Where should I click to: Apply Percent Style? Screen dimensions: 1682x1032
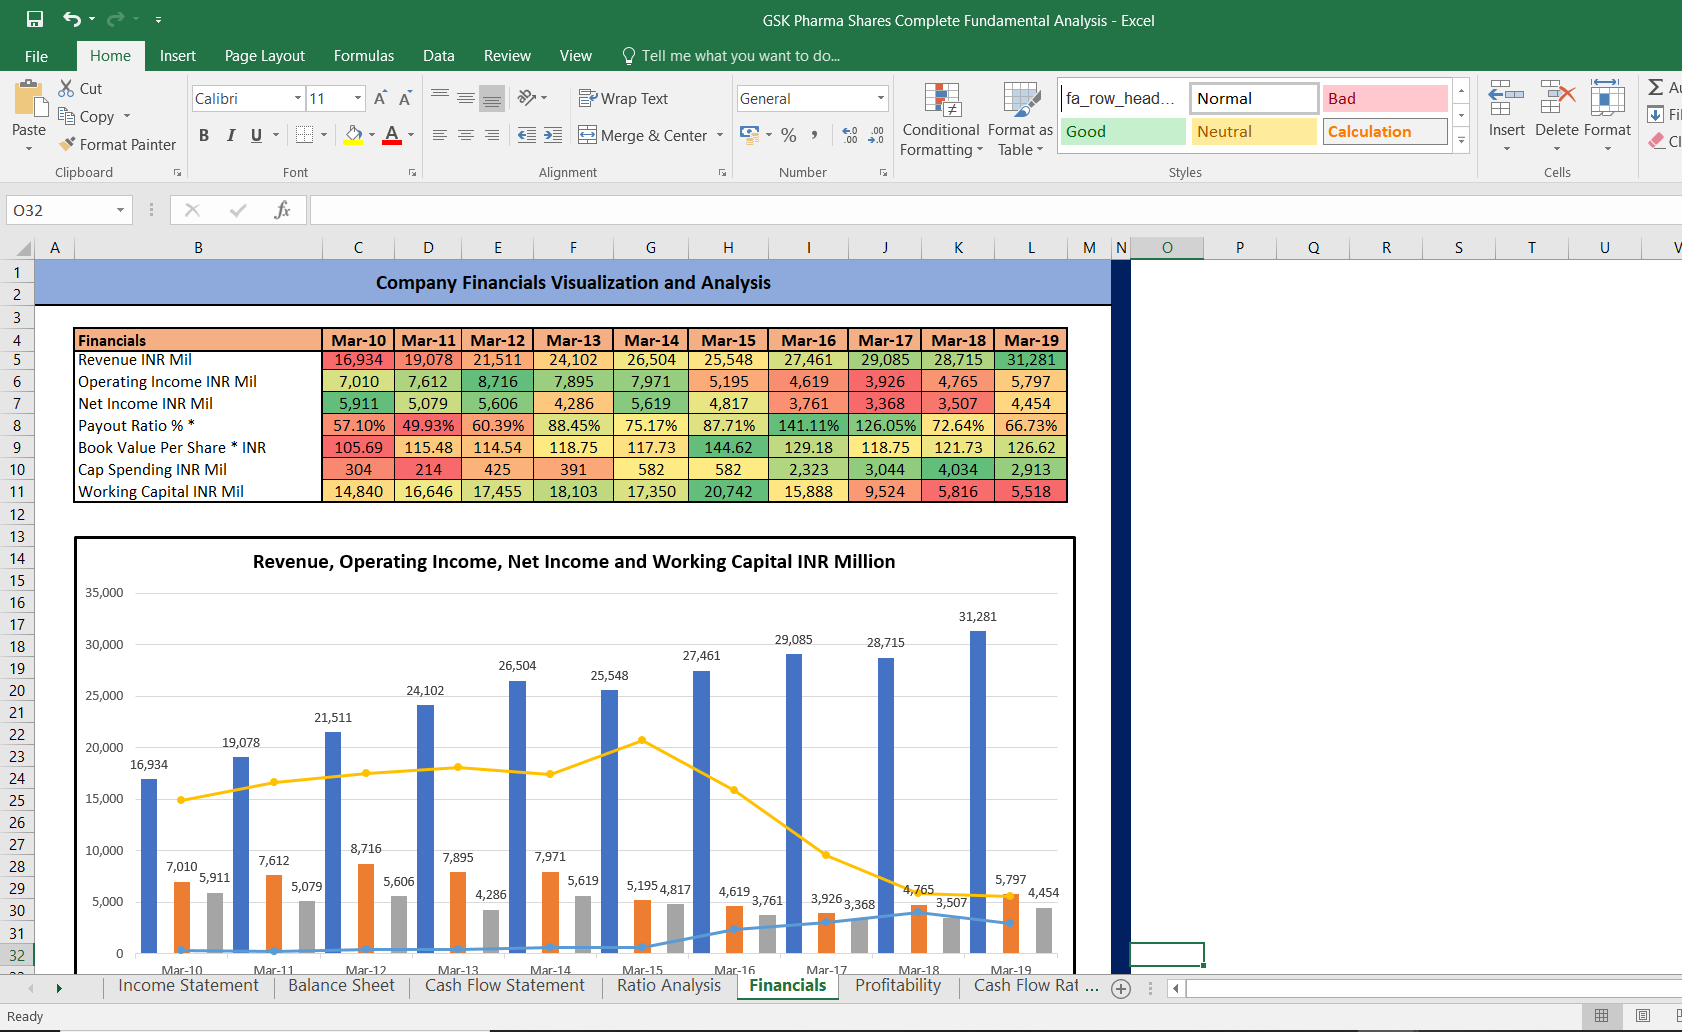[x=789, y=135]
